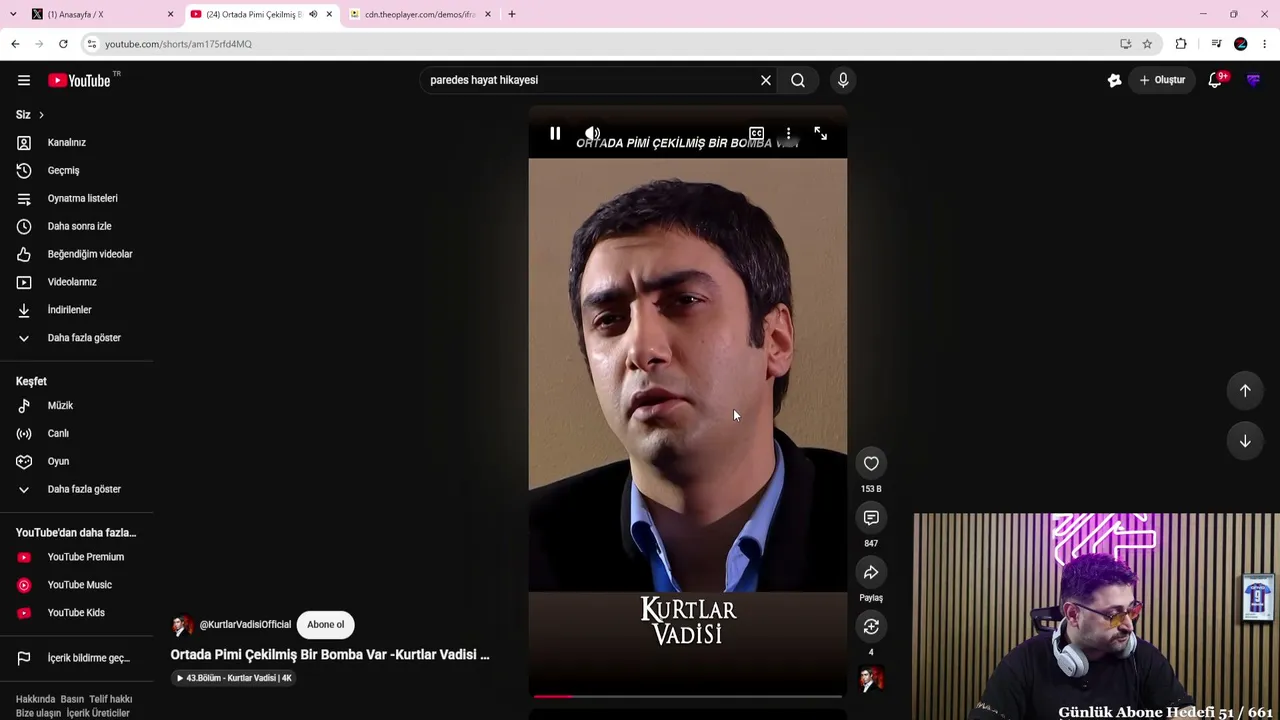The image size is (1280, 720).
Task: Start voice search with the microphone
Action: 843,80
